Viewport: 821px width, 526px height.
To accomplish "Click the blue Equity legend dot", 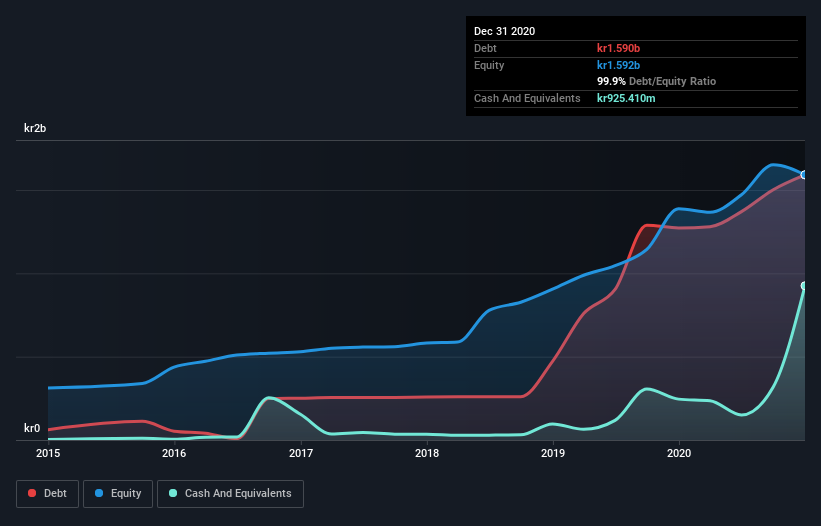I will pos(99,493).
